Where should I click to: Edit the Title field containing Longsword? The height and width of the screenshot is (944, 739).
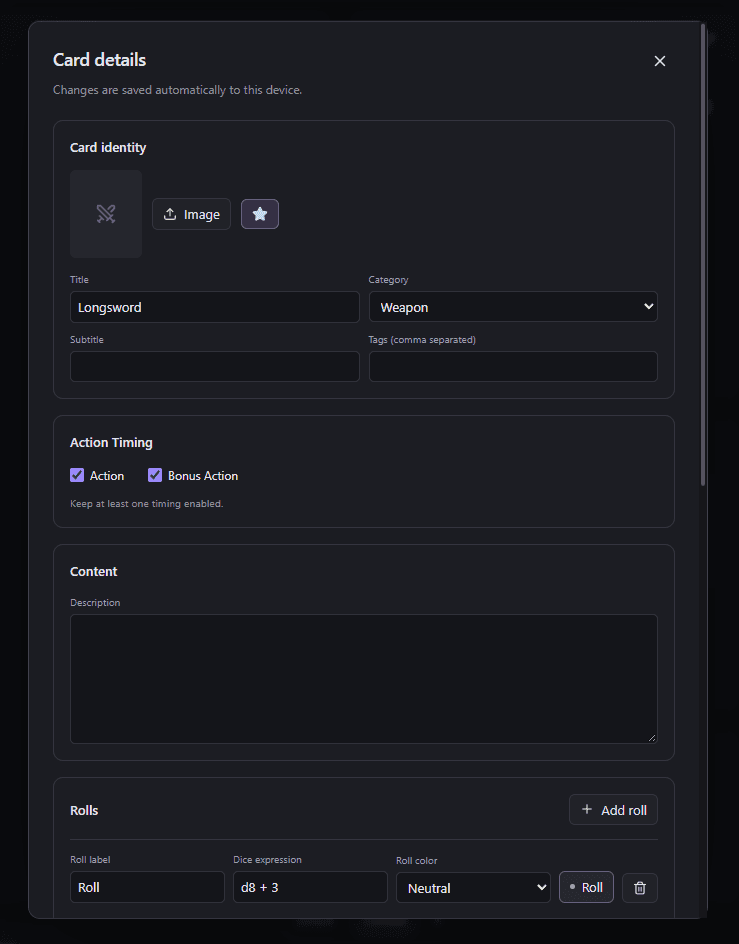coord(214,307)
